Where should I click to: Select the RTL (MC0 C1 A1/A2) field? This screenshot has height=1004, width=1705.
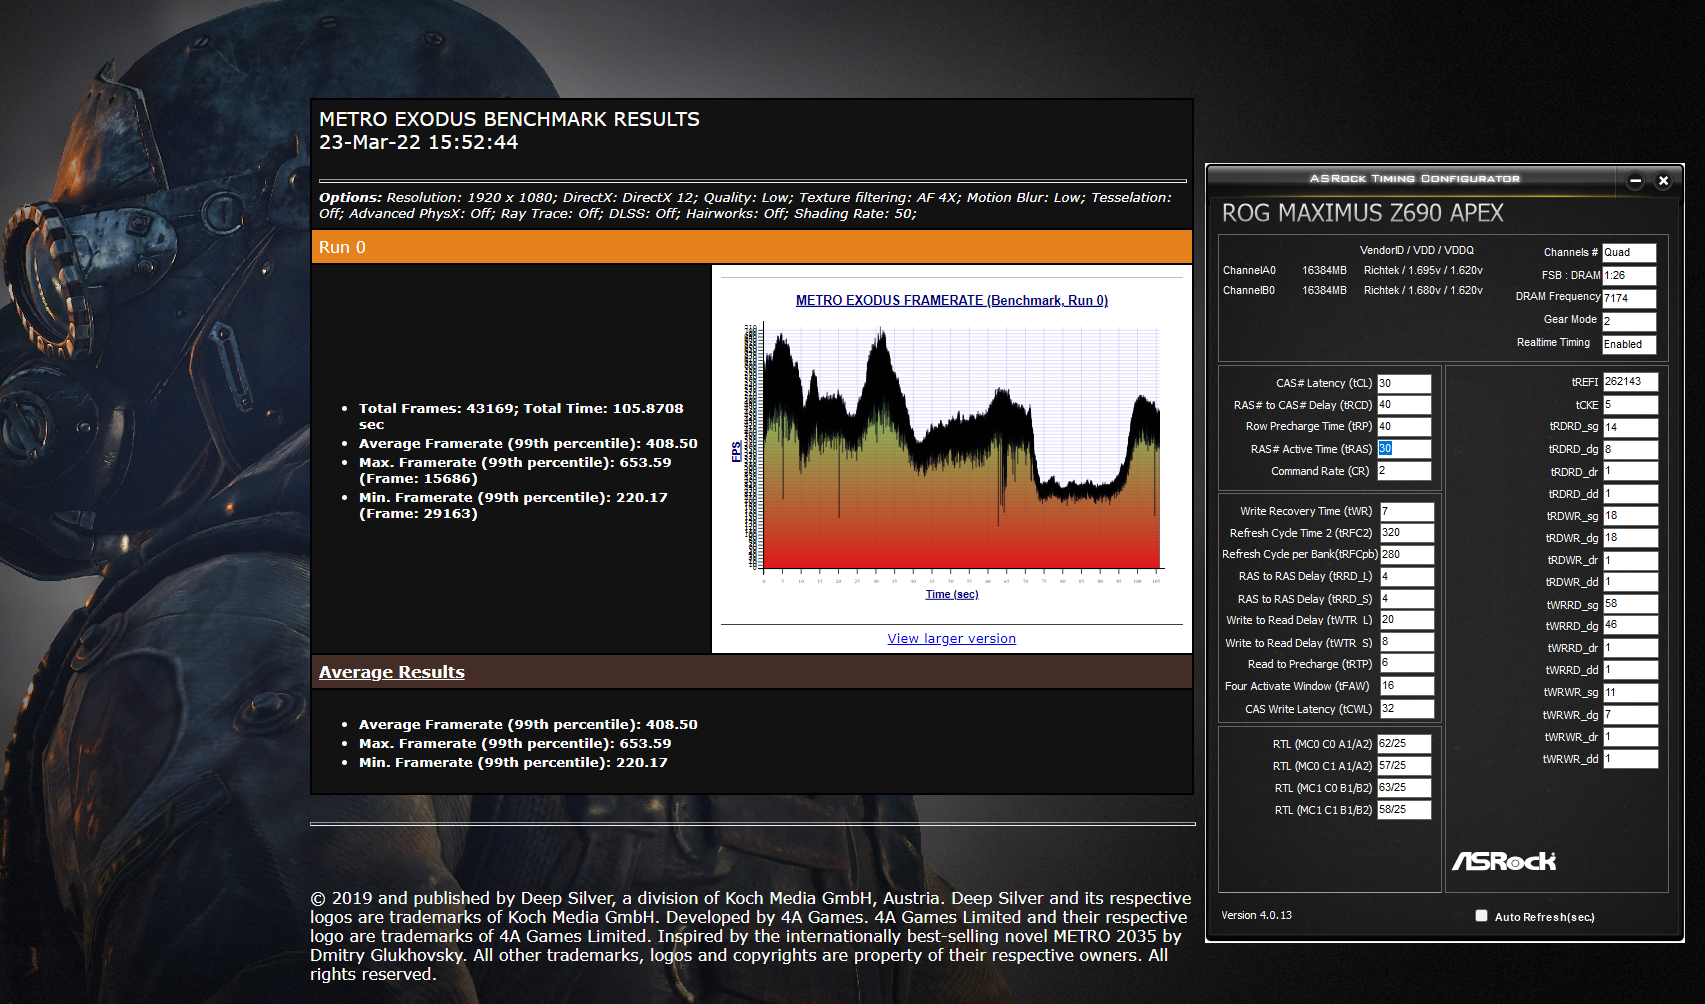click(1404, 766)
